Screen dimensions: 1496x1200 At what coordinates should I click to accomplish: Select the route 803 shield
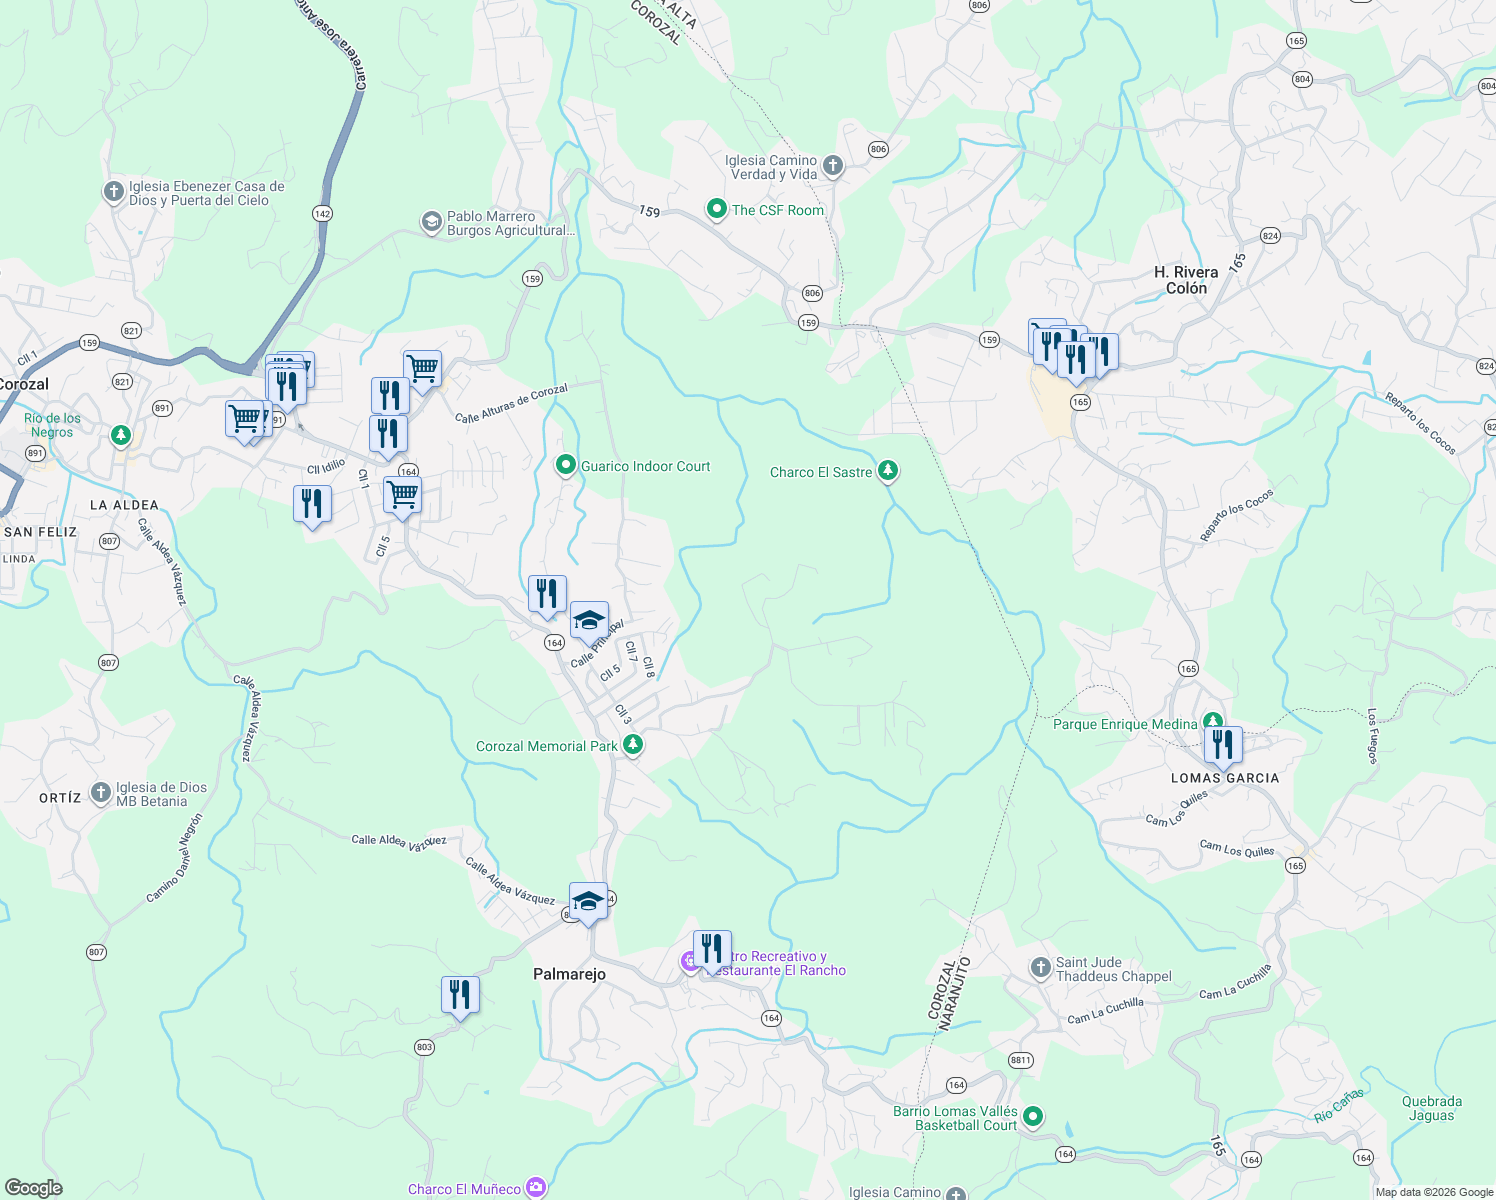(x=424, y=1047)
